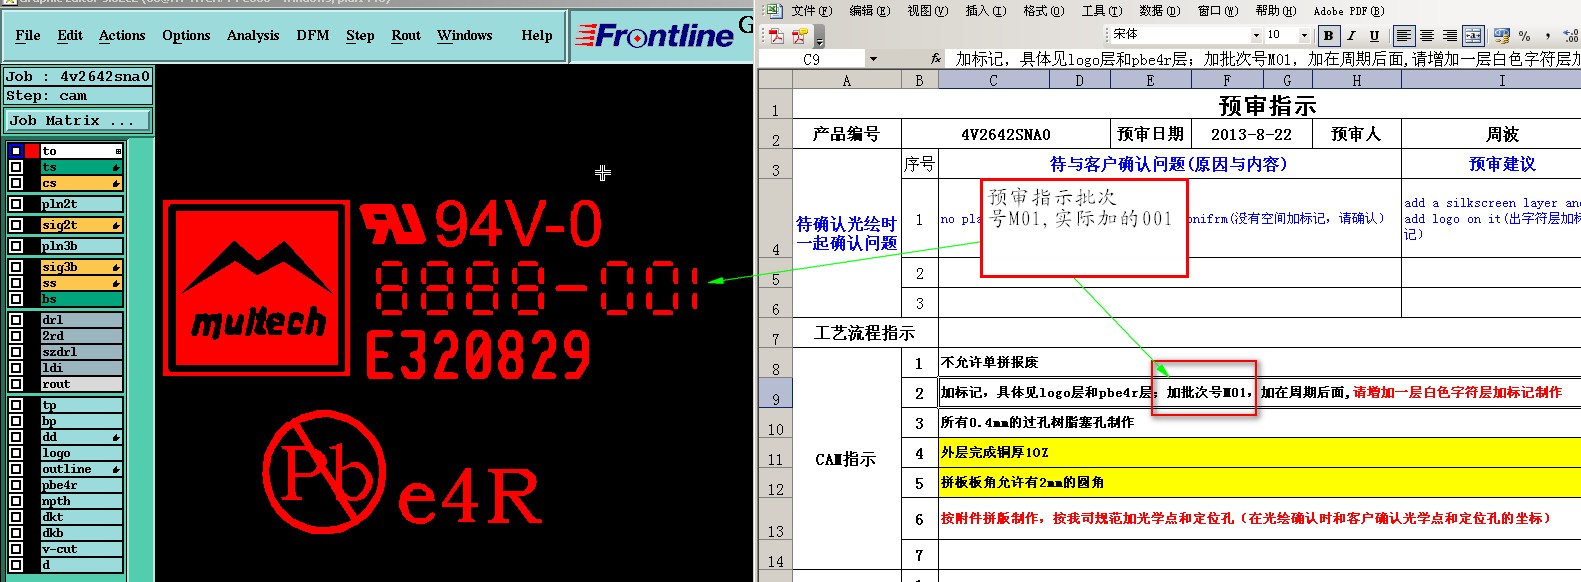Viewport: 1581px width, 582px height.
Task: Select the 'szdrl' layer row
Action: coord(81,352)
